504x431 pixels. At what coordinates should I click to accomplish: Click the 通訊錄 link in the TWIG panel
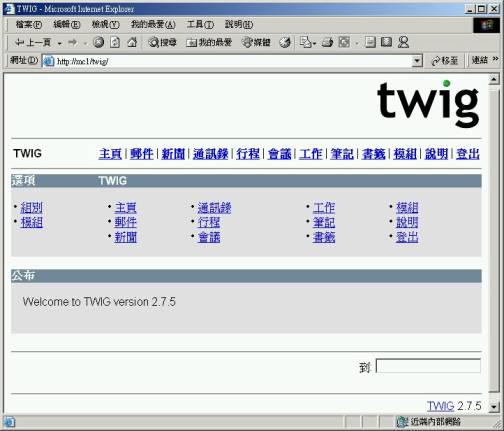[x=214, y=208]
